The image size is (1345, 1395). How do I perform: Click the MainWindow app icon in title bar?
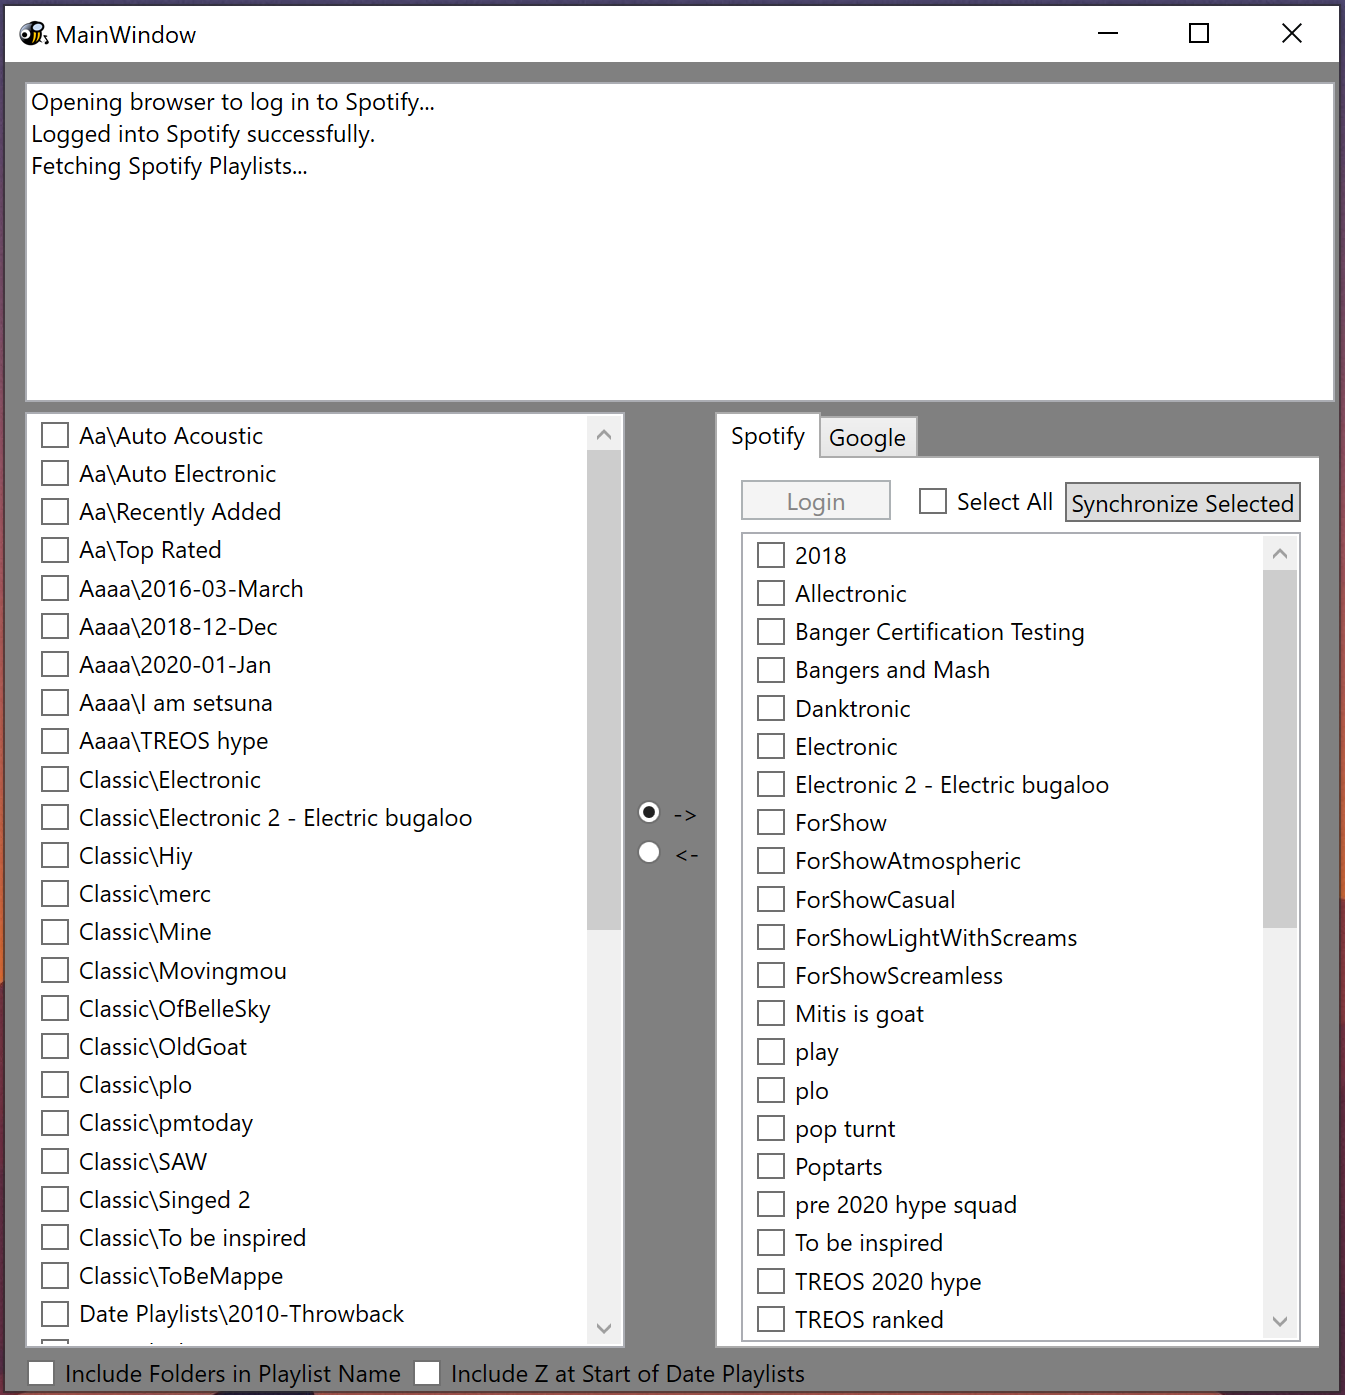pos(34,34)
